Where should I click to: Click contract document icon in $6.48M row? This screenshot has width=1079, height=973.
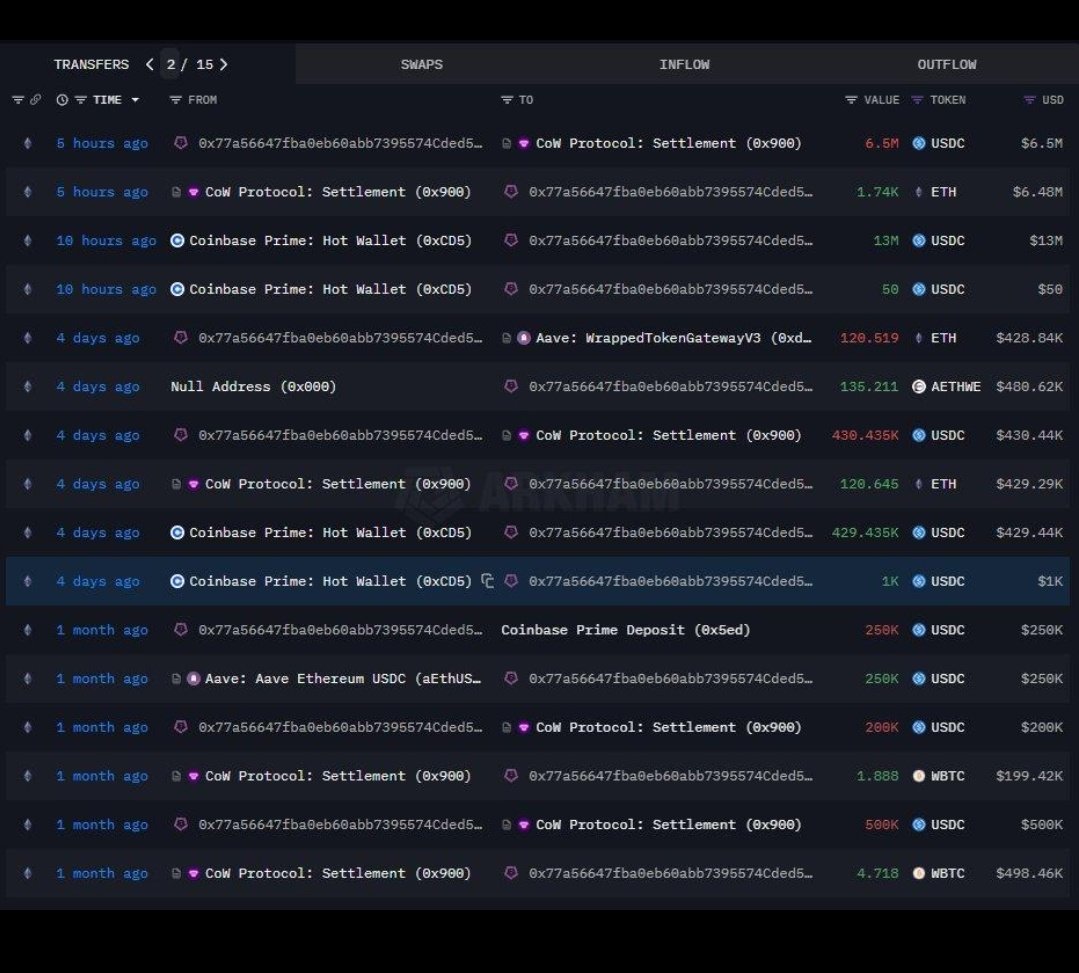[176, 192]
